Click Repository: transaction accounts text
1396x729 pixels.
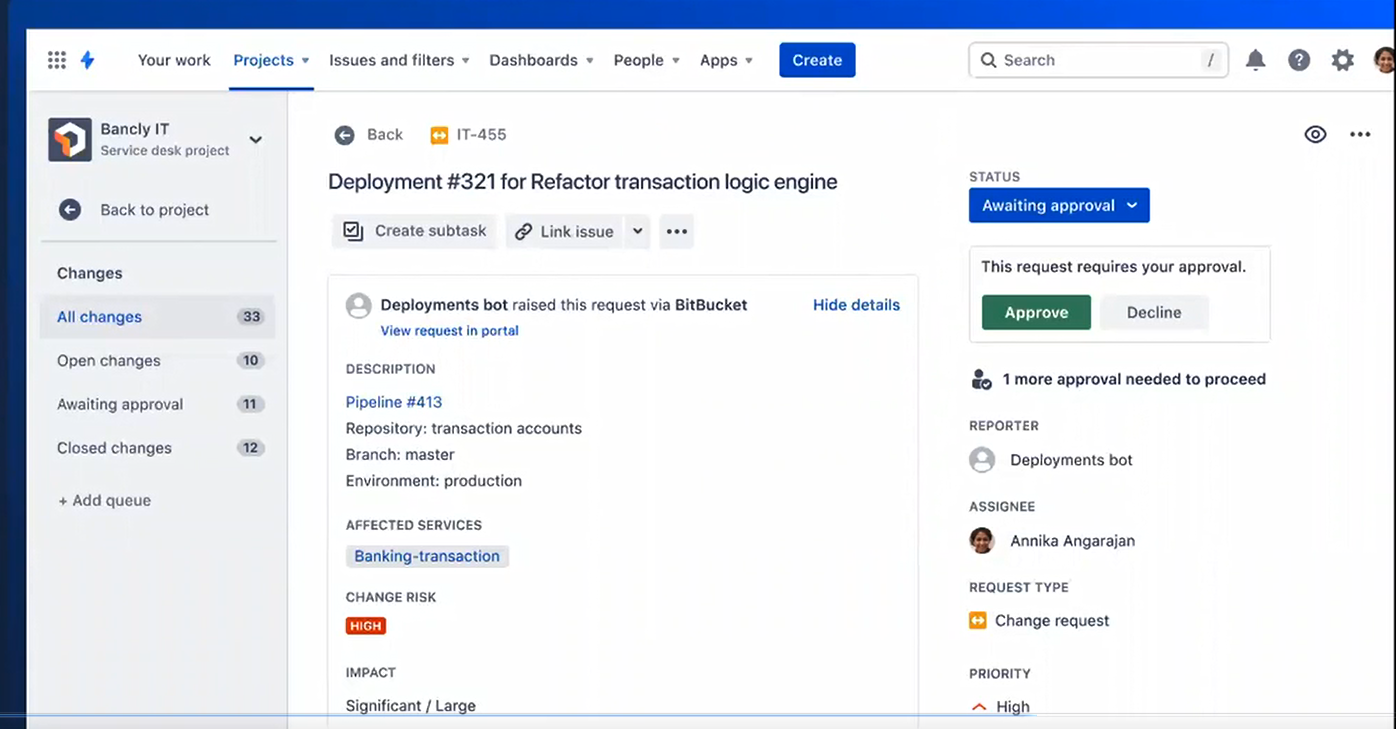tap(464, 429)
